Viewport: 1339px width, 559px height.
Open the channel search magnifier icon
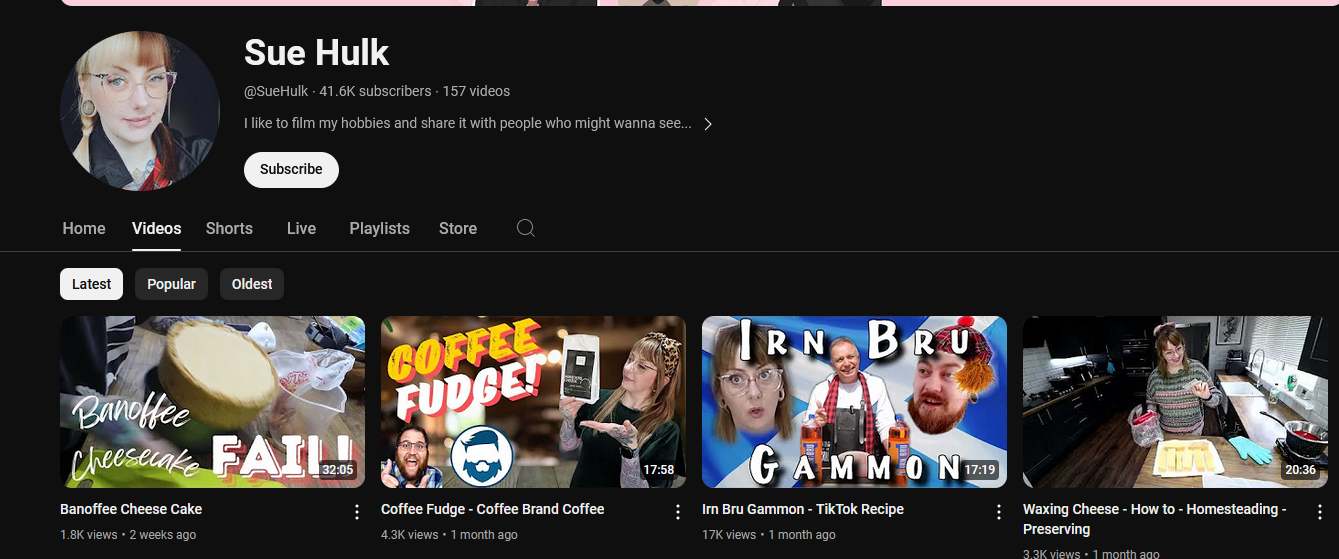pyautogui.click(x=526, y=228)
